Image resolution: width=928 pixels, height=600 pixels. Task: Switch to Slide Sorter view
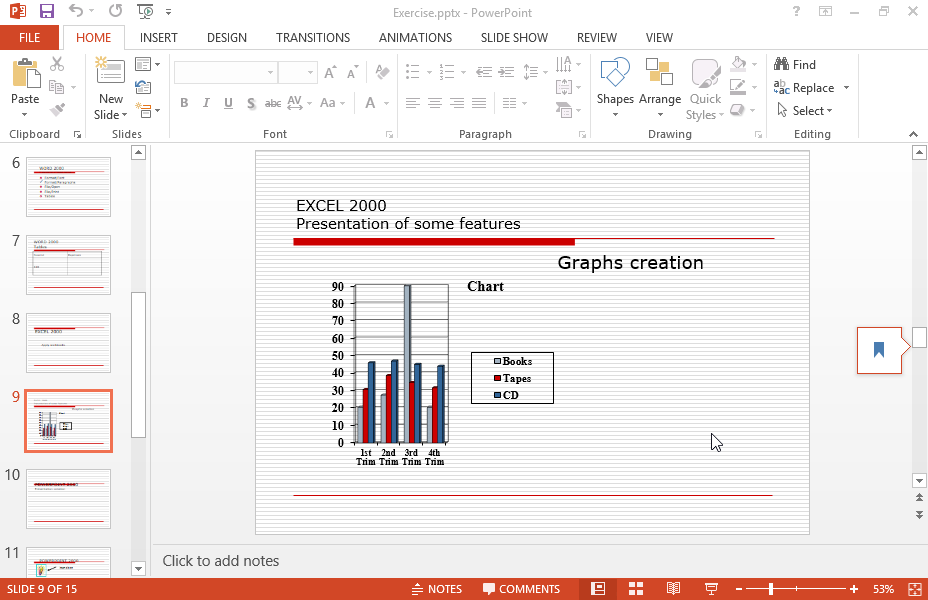(x=636, y=589)
